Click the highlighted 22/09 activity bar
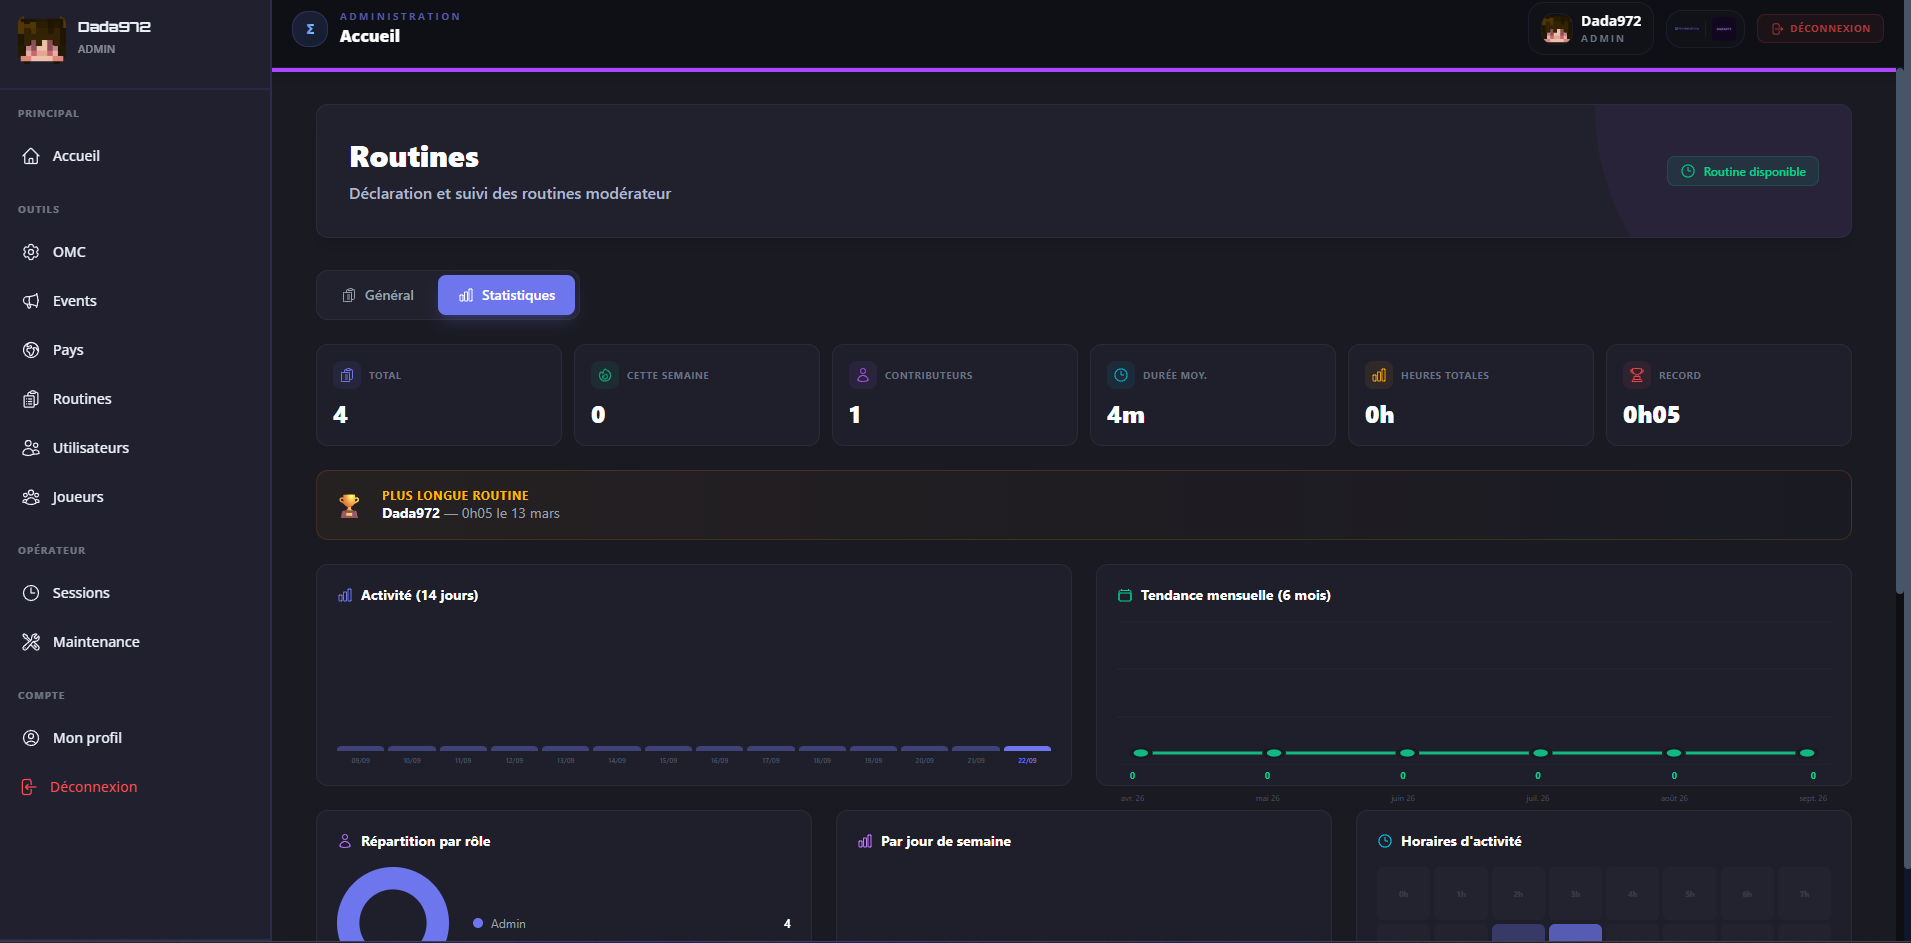Image resolution: width=1911 pixels, height=943 pixels. [x=1027, y=748]
